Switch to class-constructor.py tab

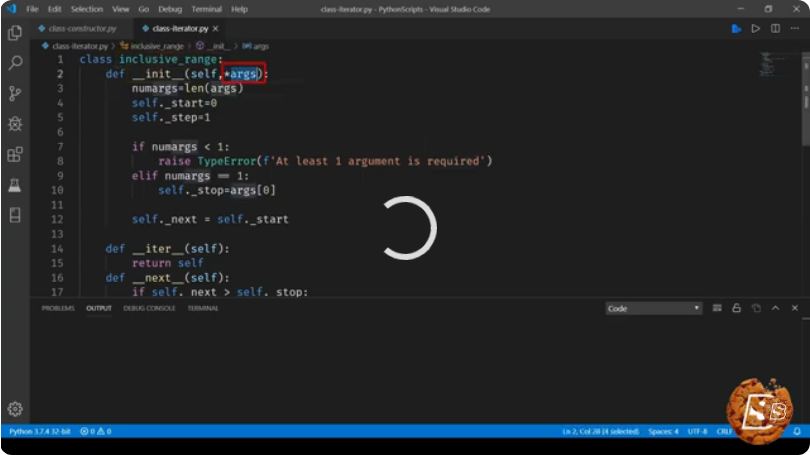(77, 29)
